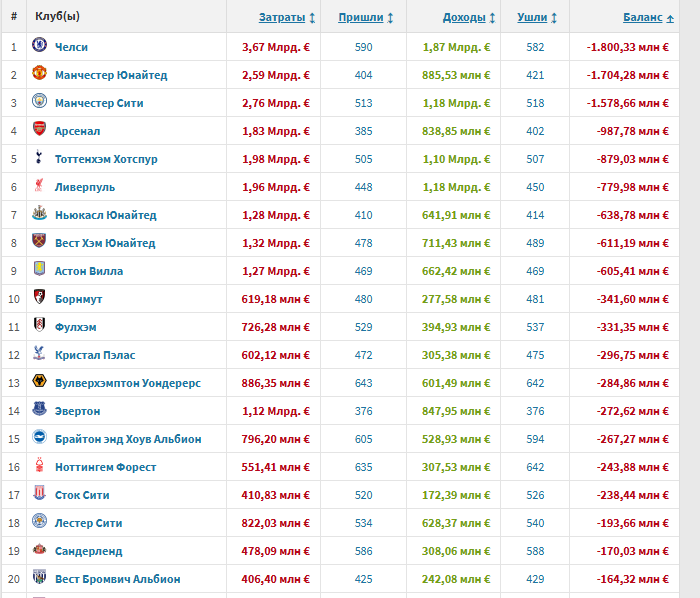The width and height of the screenshot is (700, 598).
Task: Sort table by Затраты column
Action: tap(282, 17)
